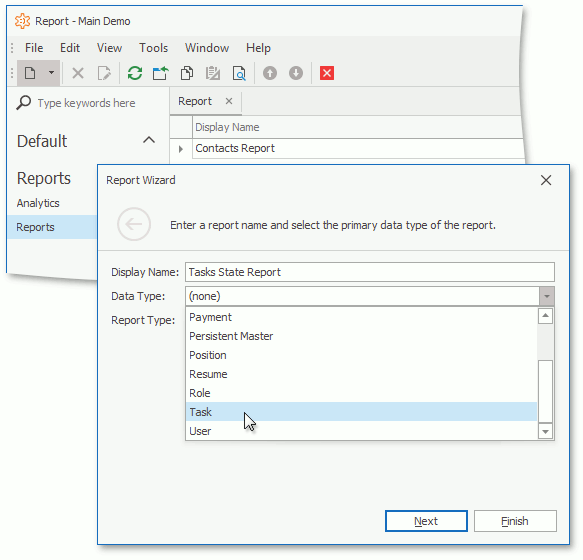This screenshot has height=560, width=583.
Task: Open Analytics in the navigation panel
Action: click(x=38, y=203)
